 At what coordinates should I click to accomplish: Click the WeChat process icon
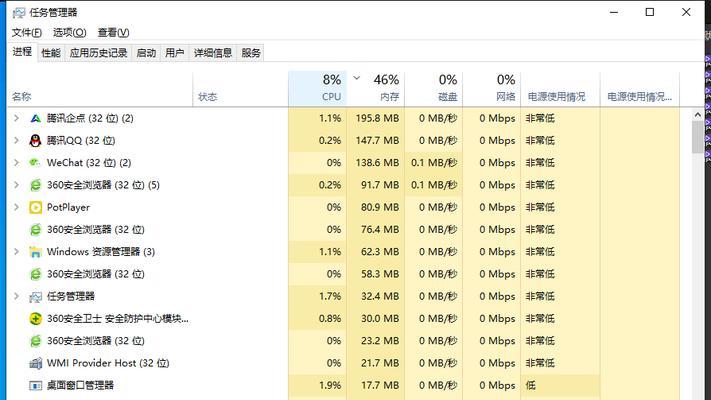click(35, 163)
